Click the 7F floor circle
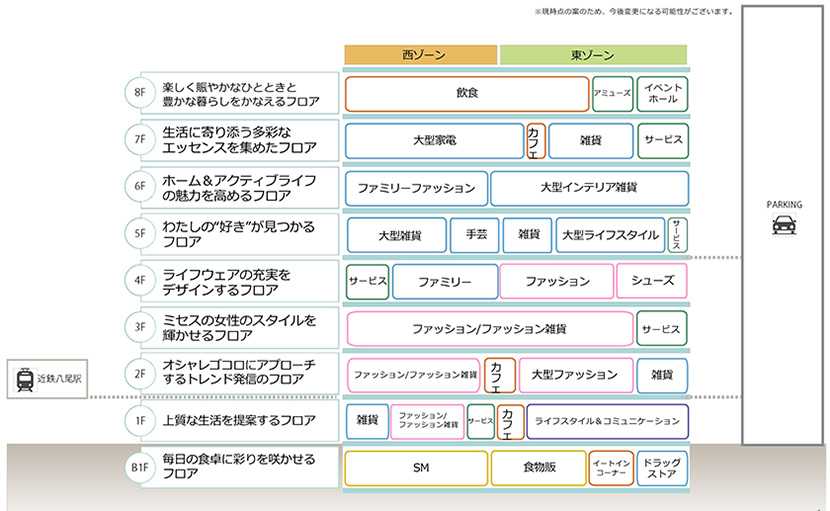The height and width of the screenshot is (511, 830). click(140, 140)
